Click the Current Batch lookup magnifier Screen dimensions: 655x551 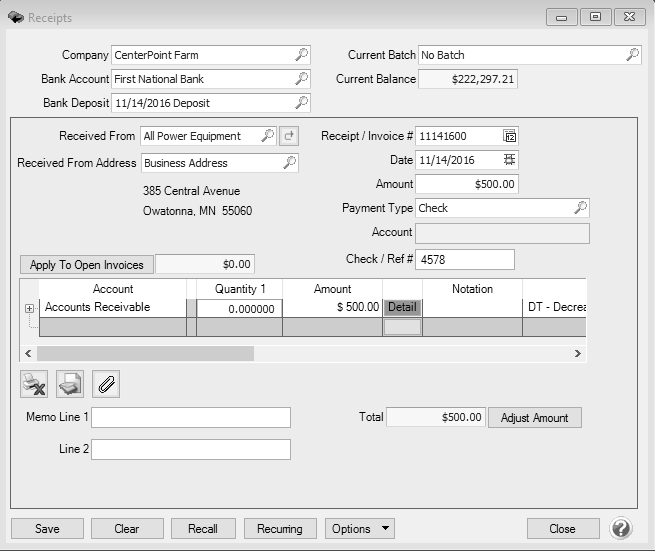coord(632,55)
